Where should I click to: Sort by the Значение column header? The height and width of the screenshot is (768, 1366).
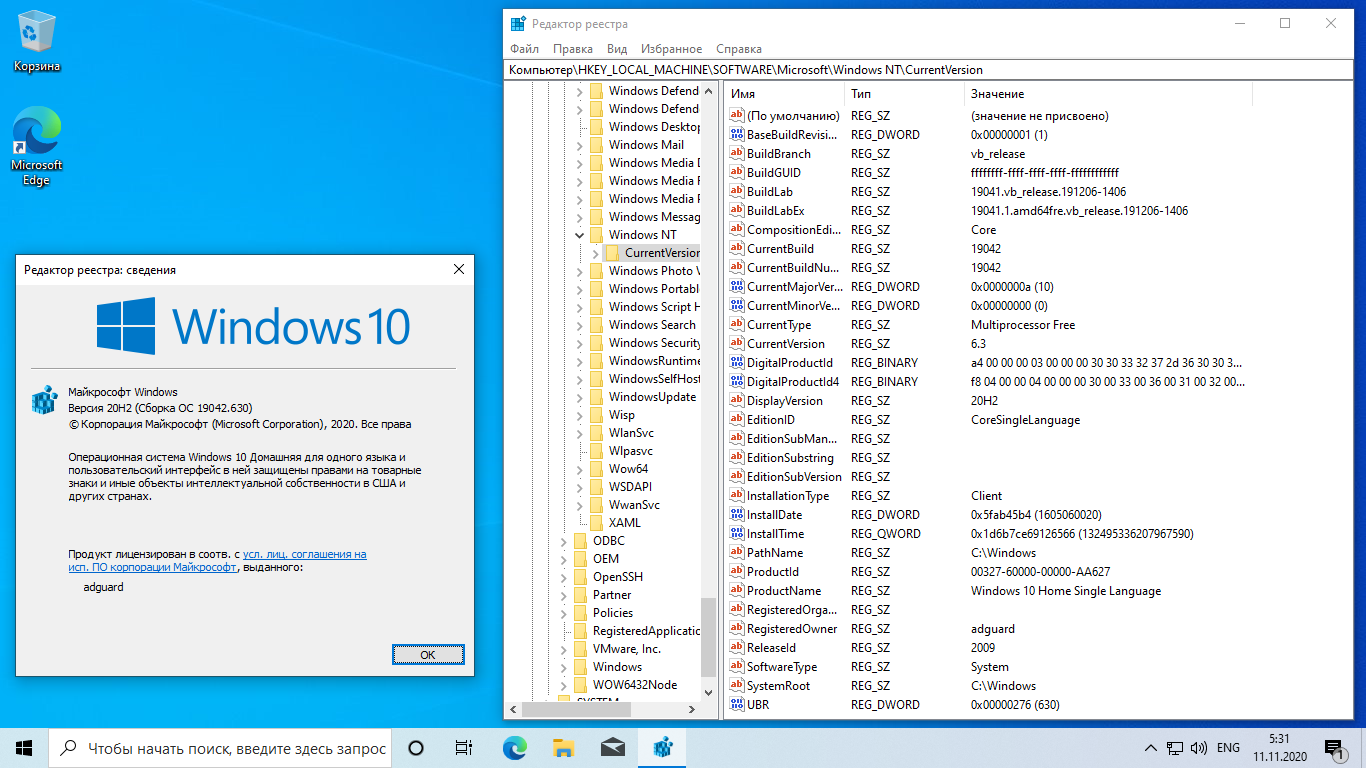click(x=1107, y=93)
